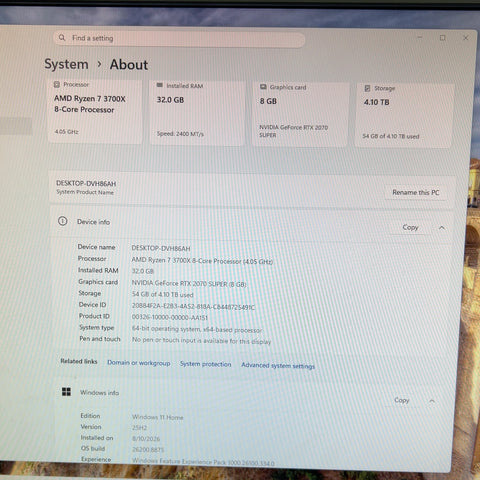Click the Speed: 2400 MT/s text
This screenshot has width=480, height=480.
(x=180, y=134)
